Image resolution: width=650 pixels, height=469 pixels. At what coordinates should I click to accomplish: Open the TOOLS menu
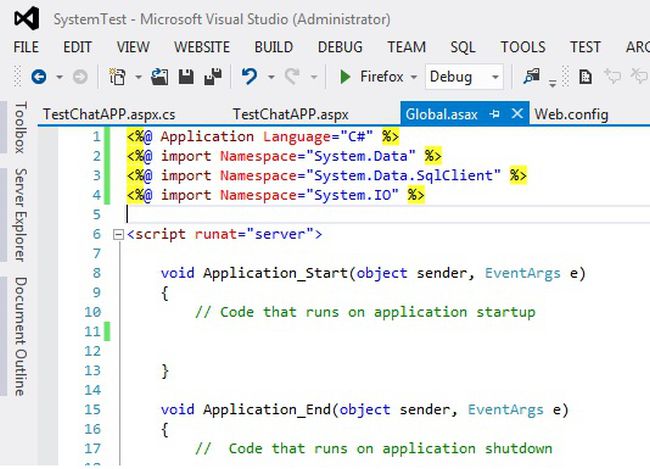[523, 47]
